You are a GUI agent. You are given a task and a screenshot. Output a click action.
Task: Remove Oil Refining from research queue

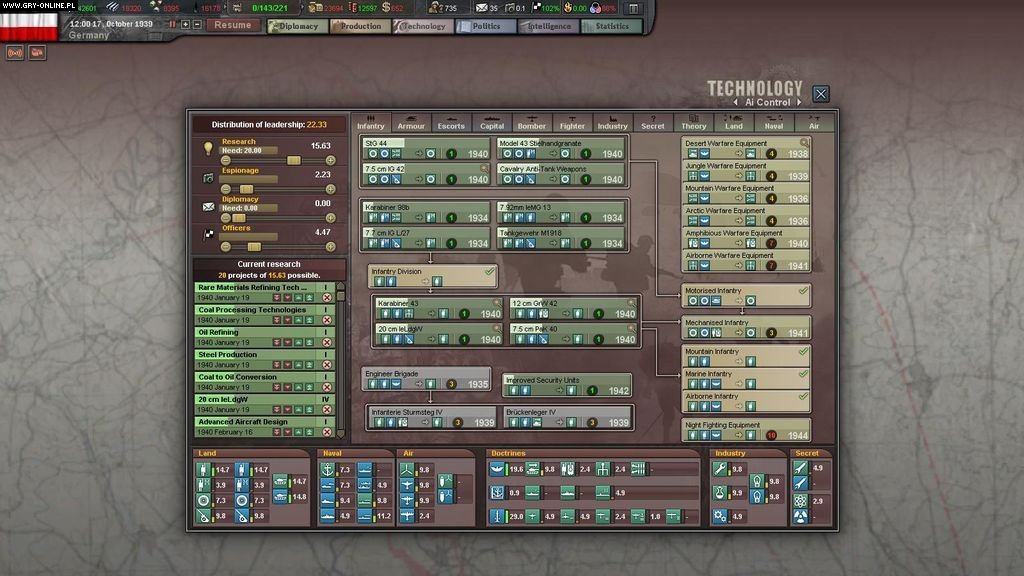327,342
